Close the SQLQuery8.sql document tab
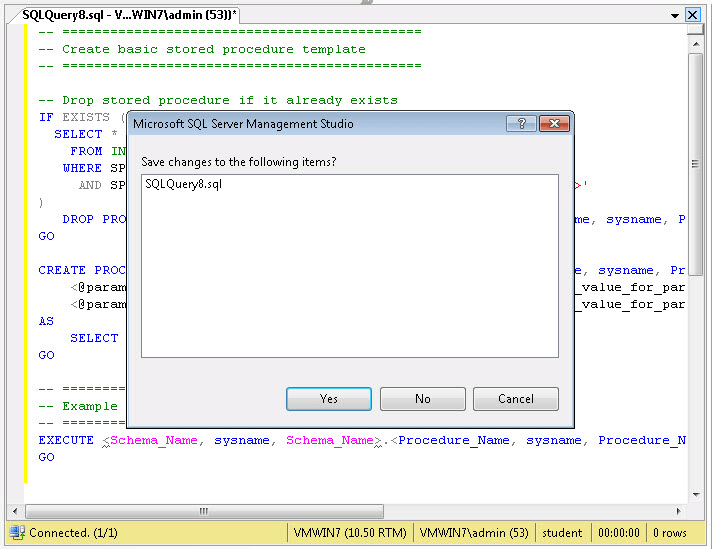Image resolution: width=712 pixels, height=549 pixels. tap(692, 15)
